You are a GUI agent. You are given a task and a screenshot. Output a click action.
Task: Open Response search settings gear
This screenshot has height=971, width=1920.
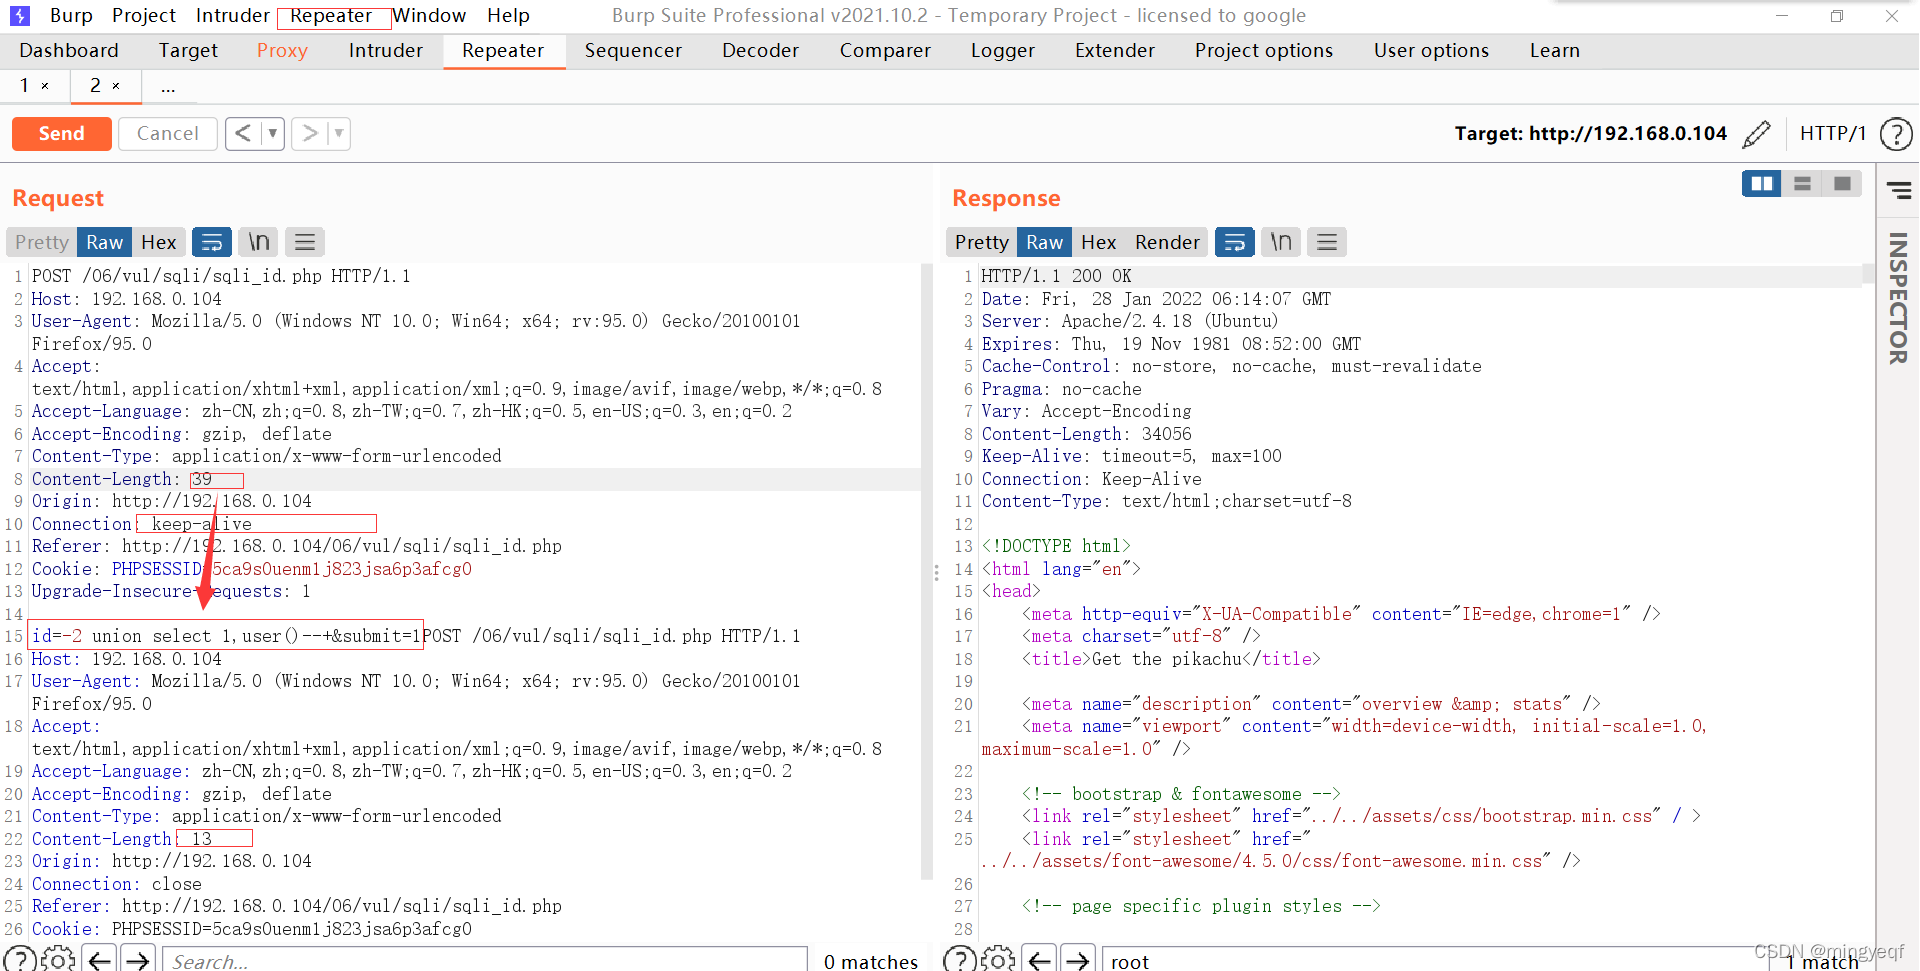998,960
